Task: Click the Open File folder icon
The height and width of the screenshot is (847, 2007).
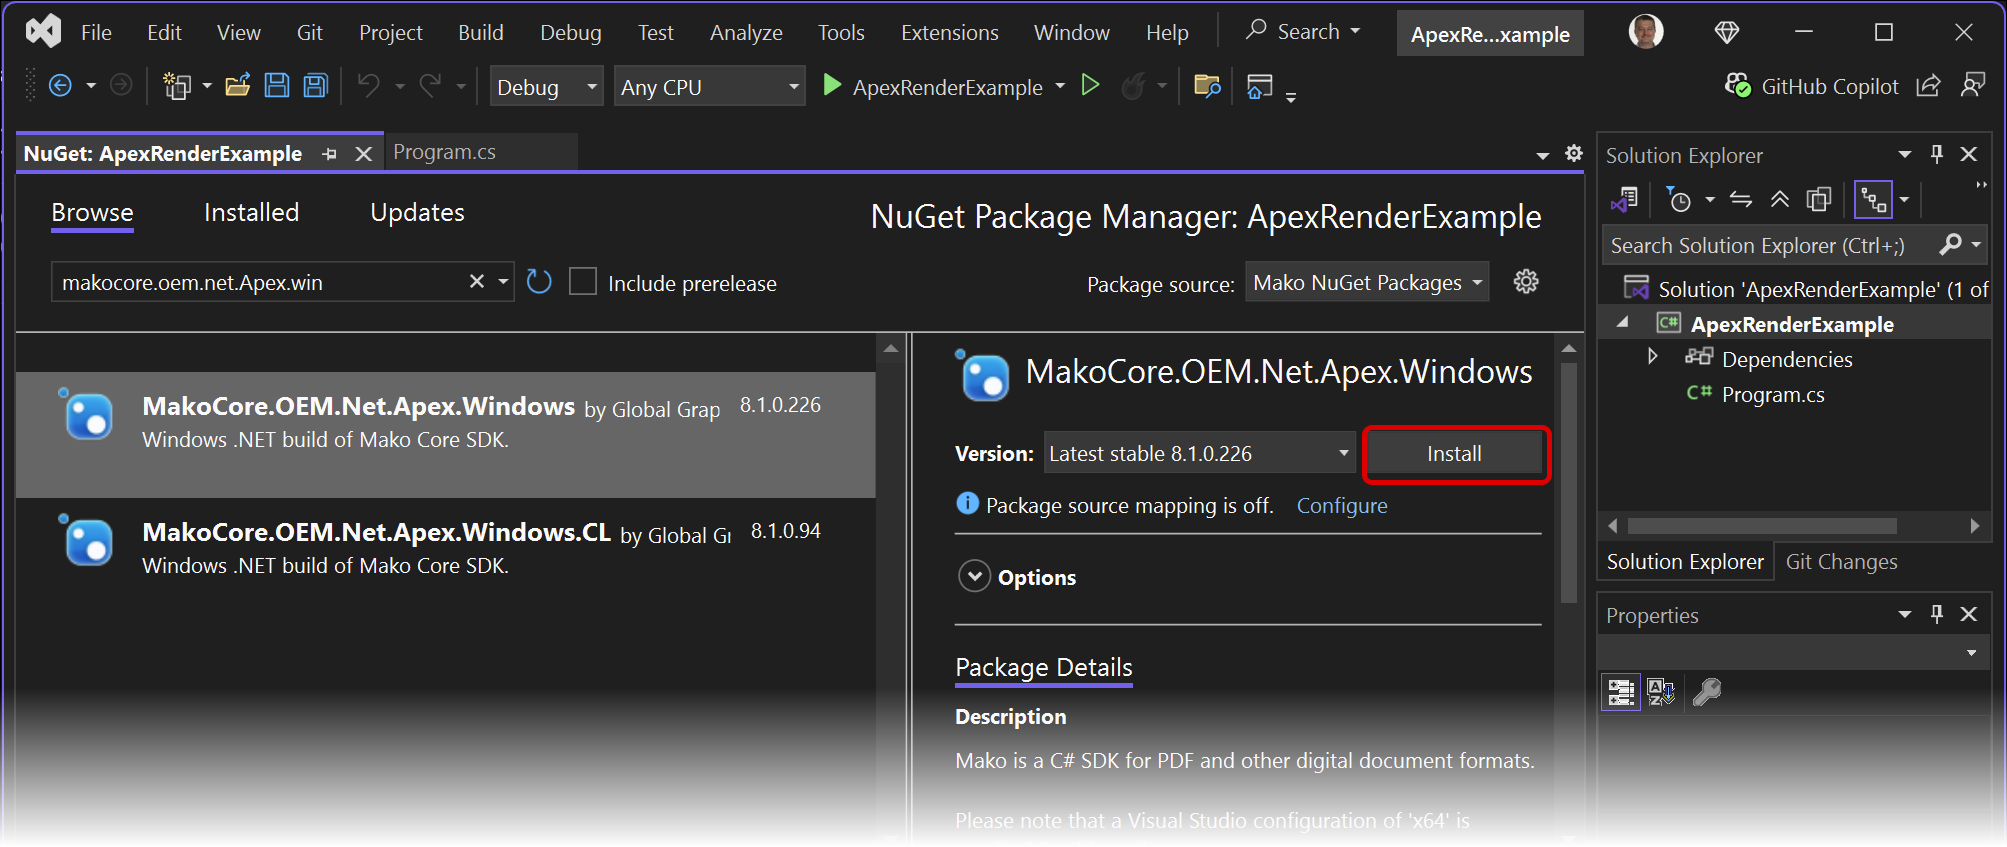Action: tap(237, 86)
